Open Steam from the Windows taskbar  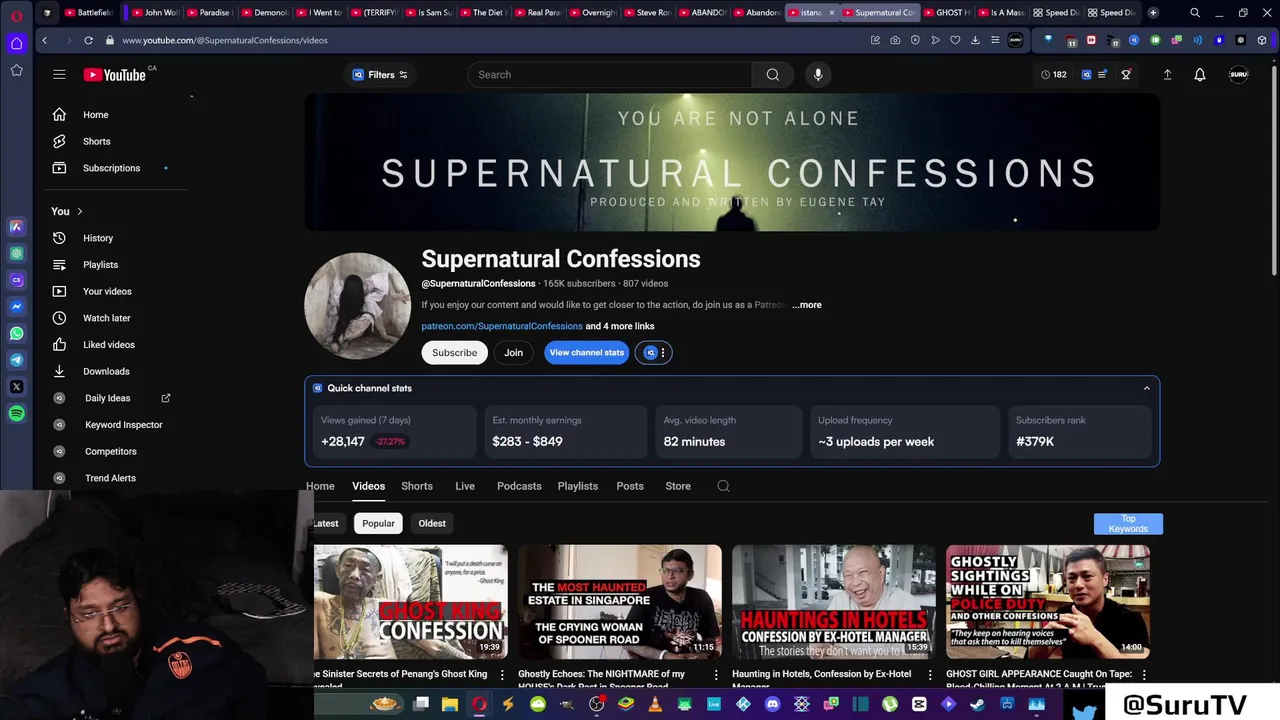coord(977,704)
